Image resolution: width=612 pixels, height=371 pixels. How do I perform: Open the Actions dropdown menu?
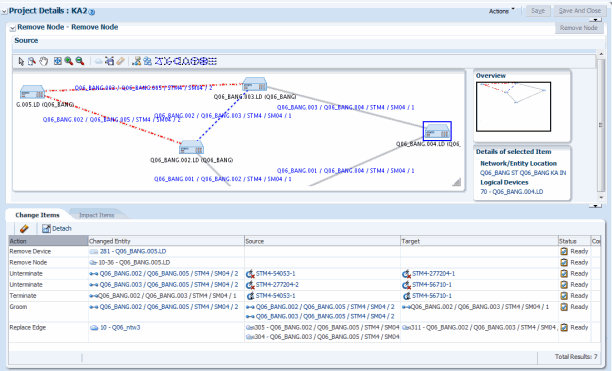click(x=502, y=11)
